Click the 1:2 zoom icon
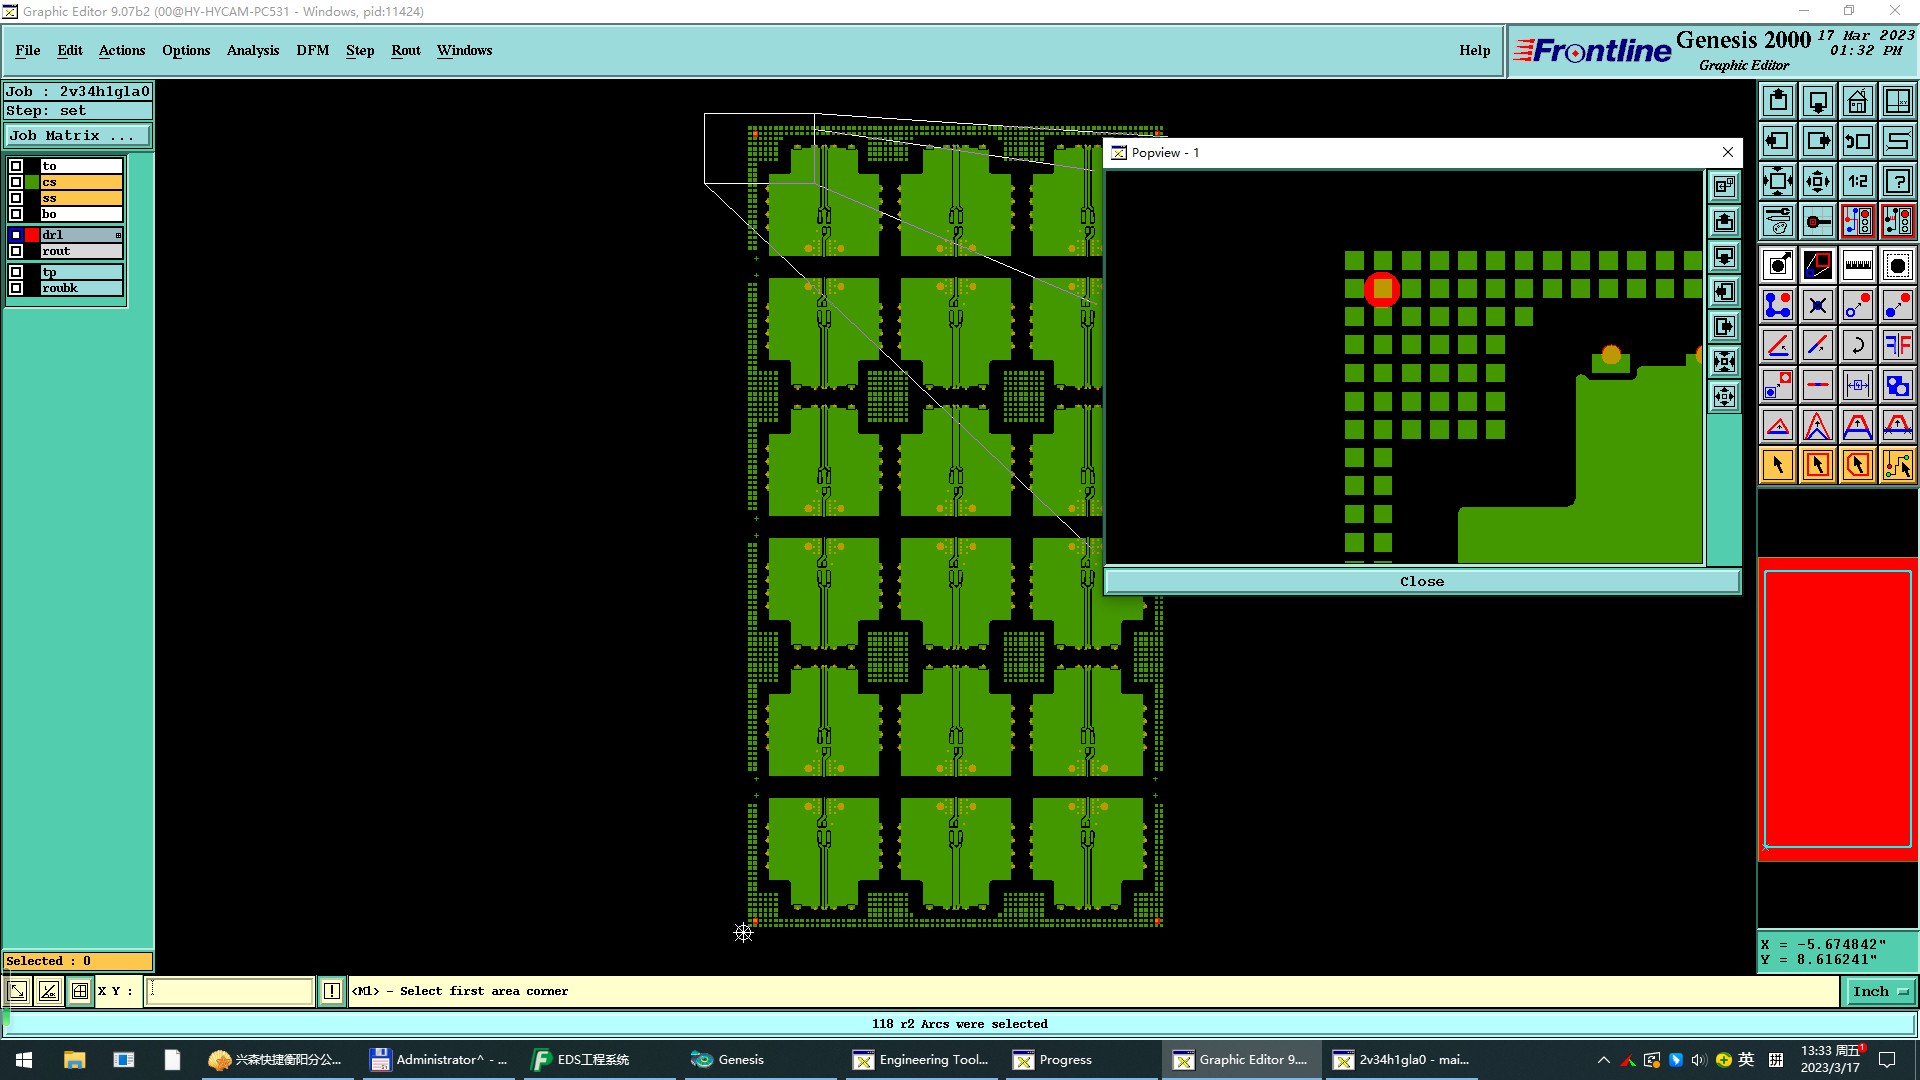Image resolution: width=1920 pixels, height=1080 pixels. pos(1857,181)
